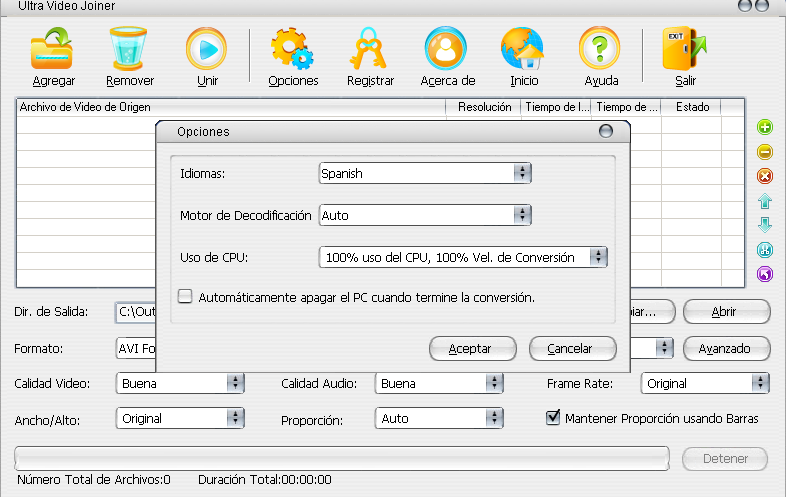Image resolution: width=786 pixels, height=497 pixels.
Task: Click the Agregar folder icon
Action: pyautogui.click(x=52, y=49)
